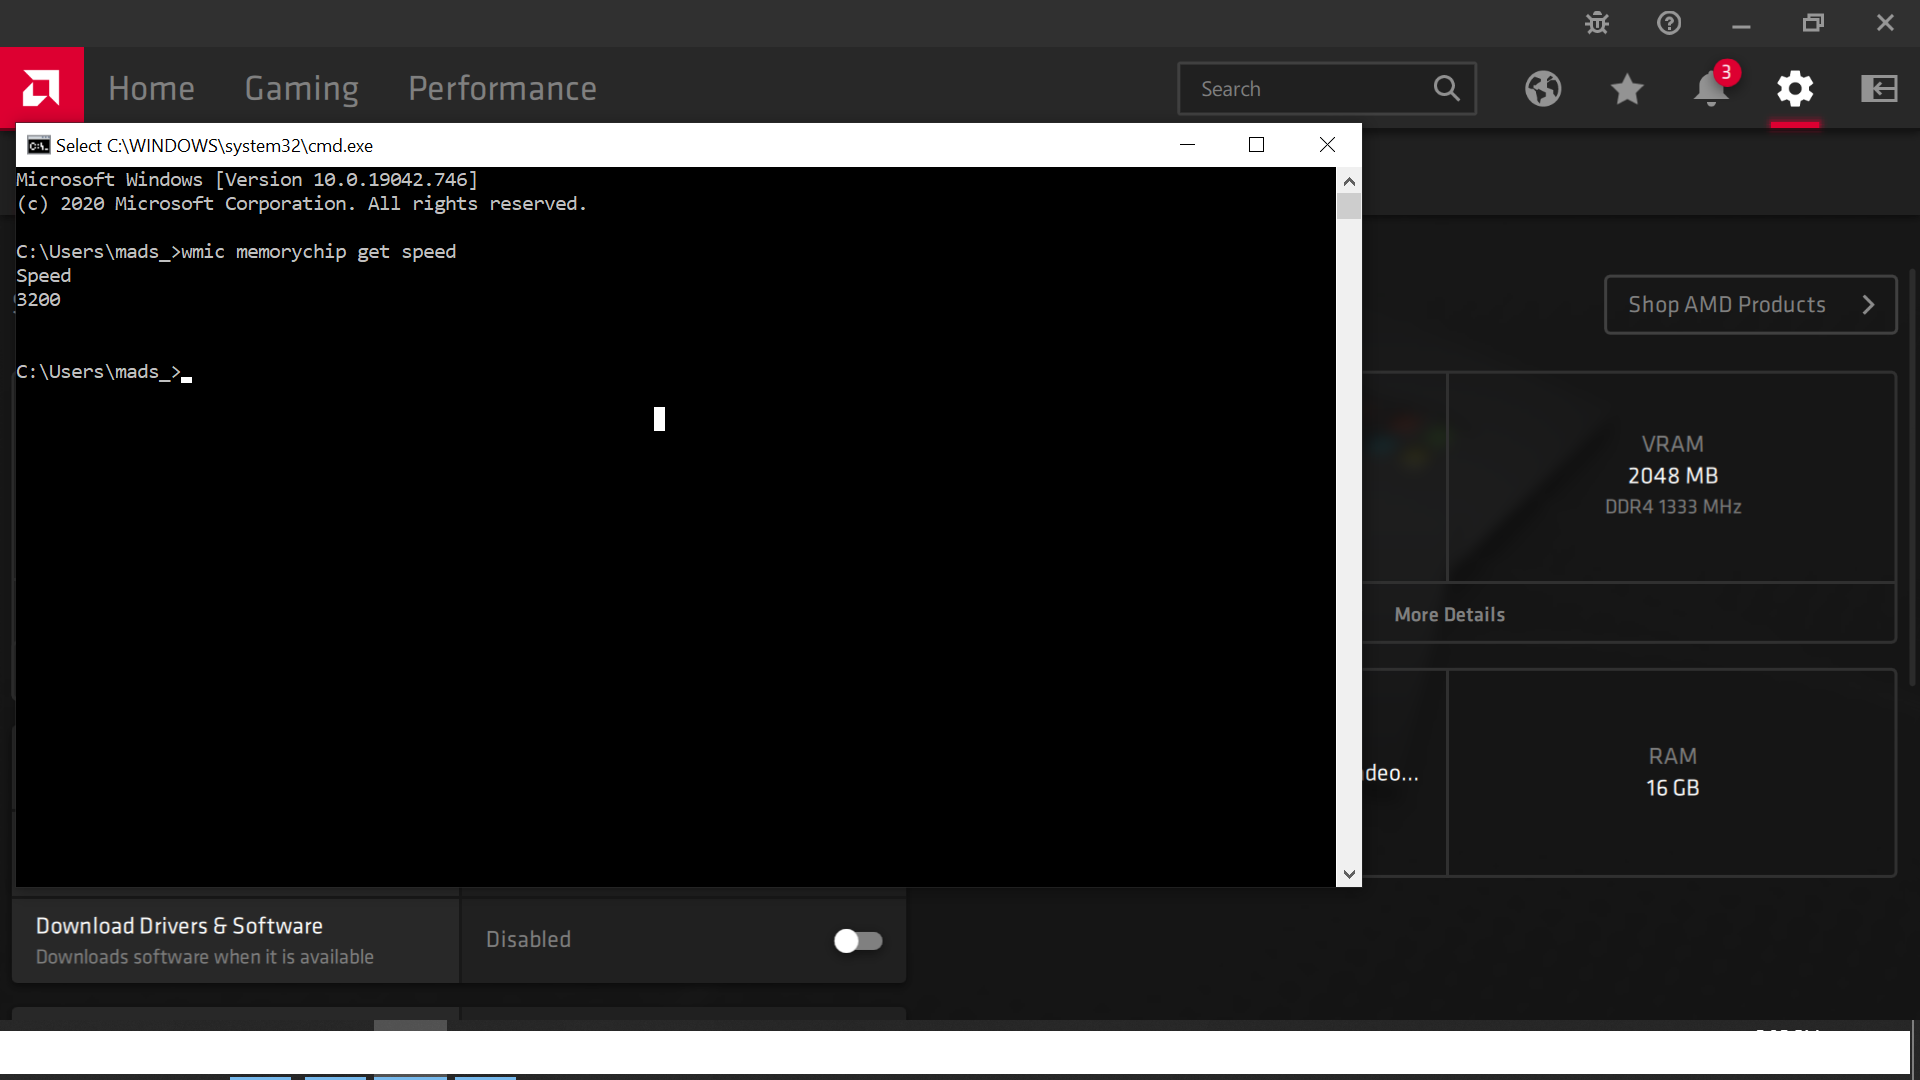This screenshot has width=1920, height=1080.
Task: Minimize the AMD Software window
Action: [1741, 23]
